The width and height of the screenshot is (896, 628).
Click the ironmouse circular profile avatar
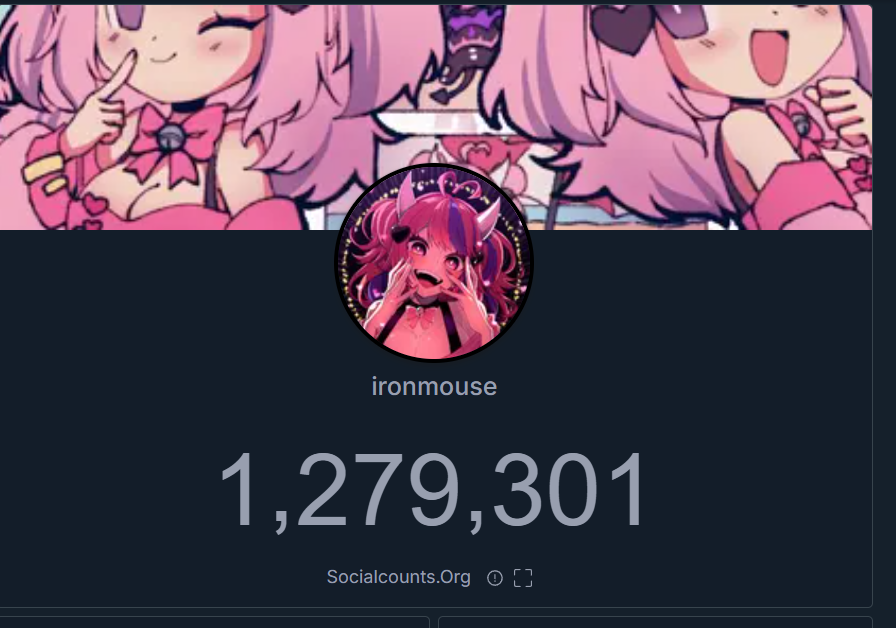tap(434, 263)
